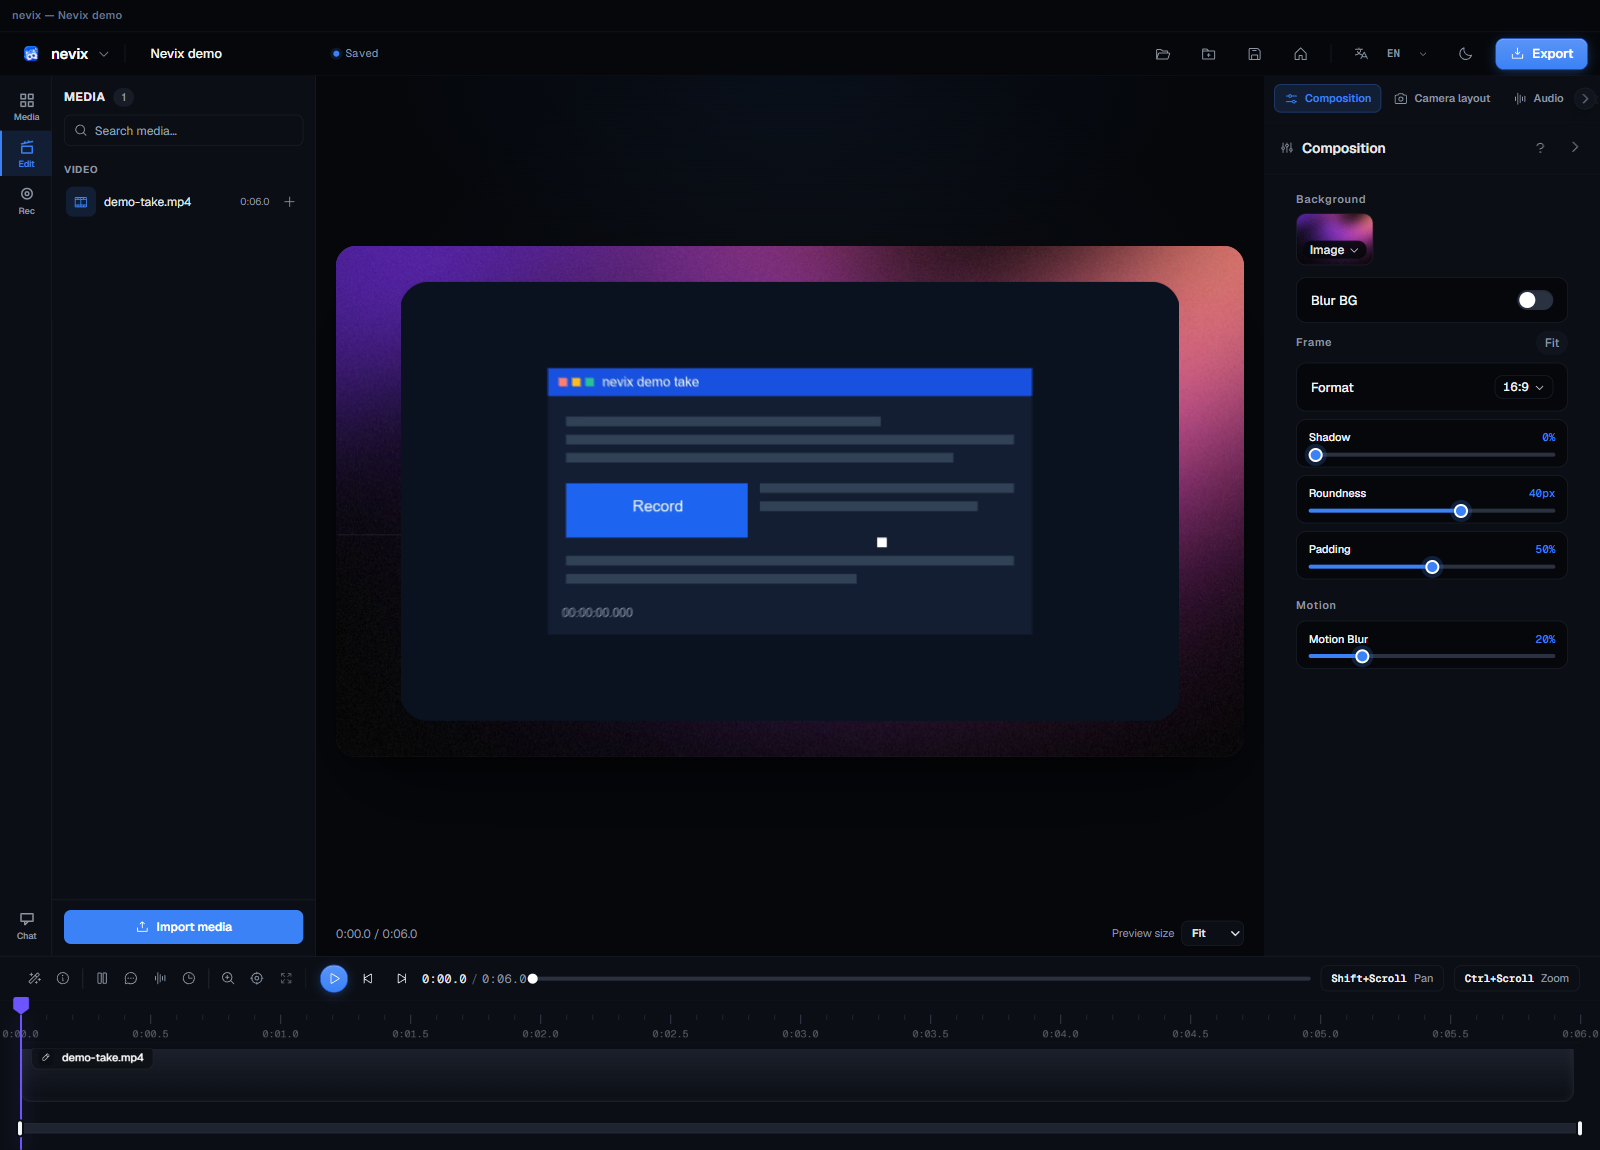Skip to start of timeline

pos(368,978)
